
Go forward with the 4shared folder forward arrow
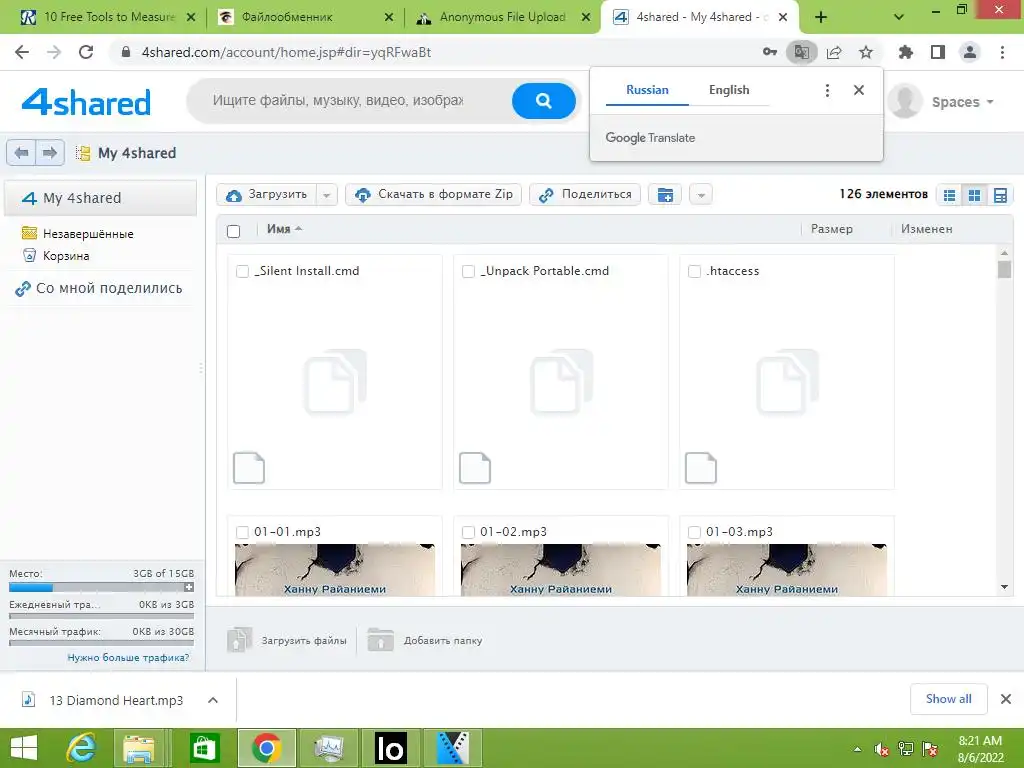[50, 153]
